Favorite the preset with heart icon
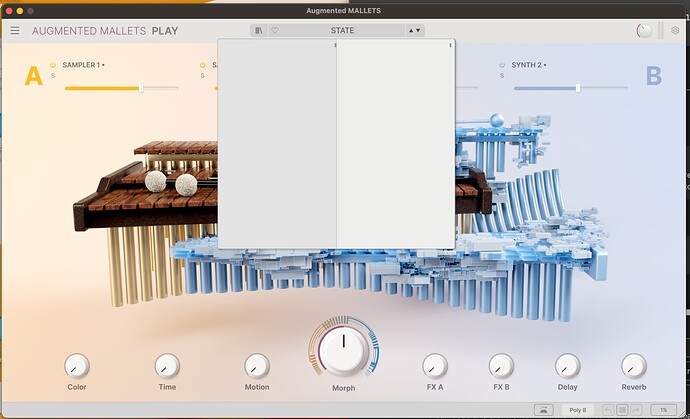690x419 pixels. tap(275, 30)
